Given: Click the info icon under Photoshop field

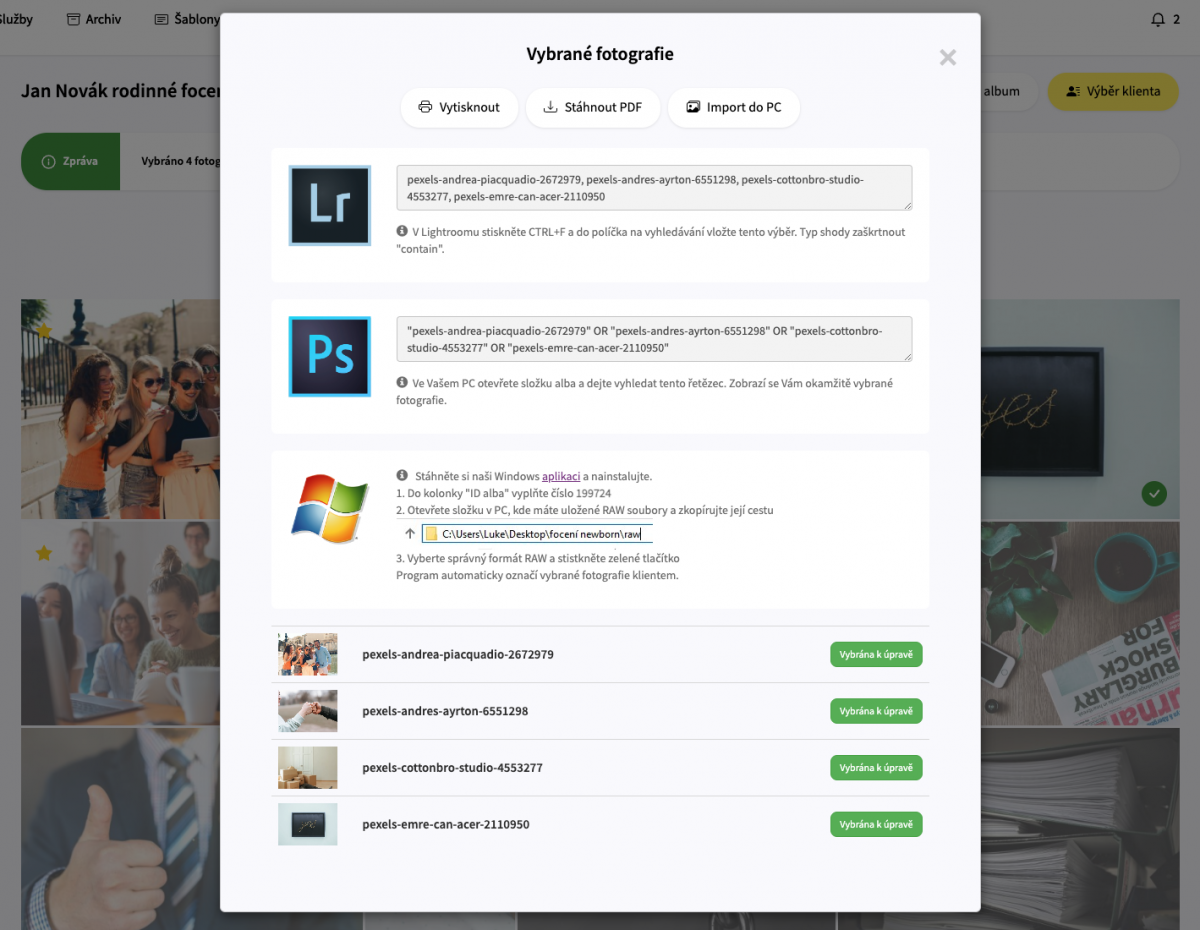Looking at the screenshot, I should (x=402, y=382).
